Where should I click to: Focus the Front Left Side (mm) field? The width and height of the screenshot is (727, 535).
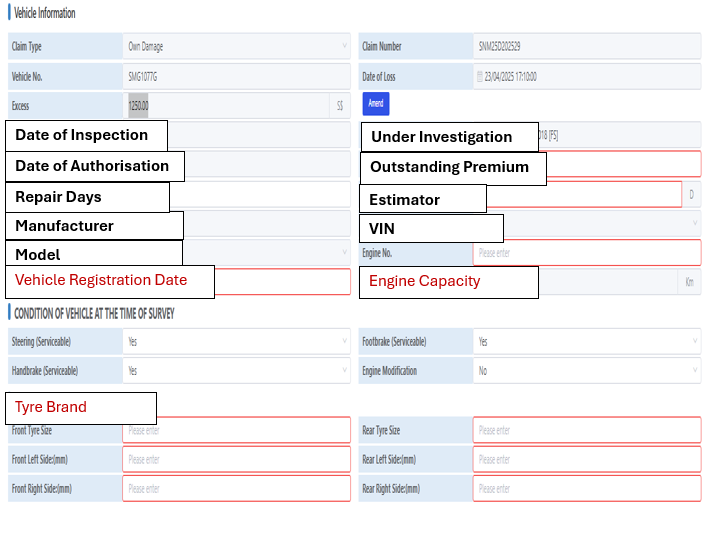(x=236, y=459)
